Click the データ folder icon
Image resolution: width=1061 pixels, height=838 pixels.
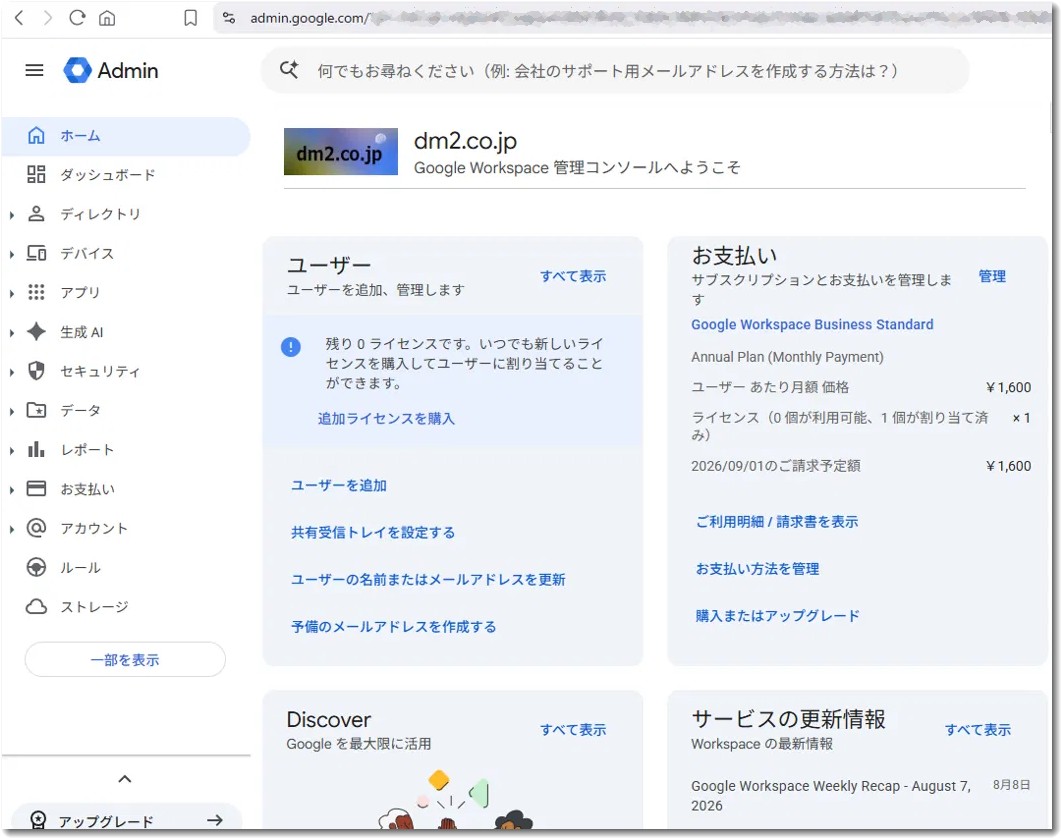click(36, 410)
